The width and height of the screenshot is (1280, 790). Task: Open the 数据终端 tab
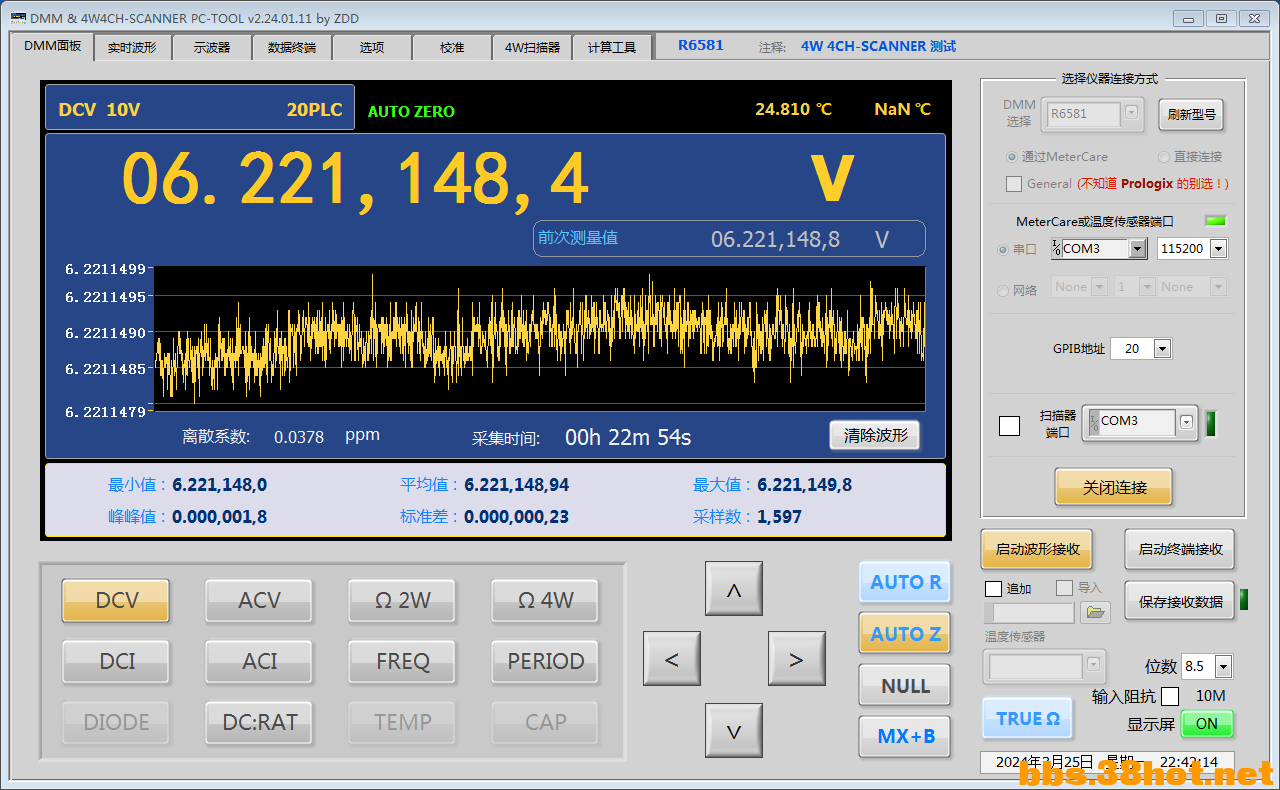(x=292, y=47)
